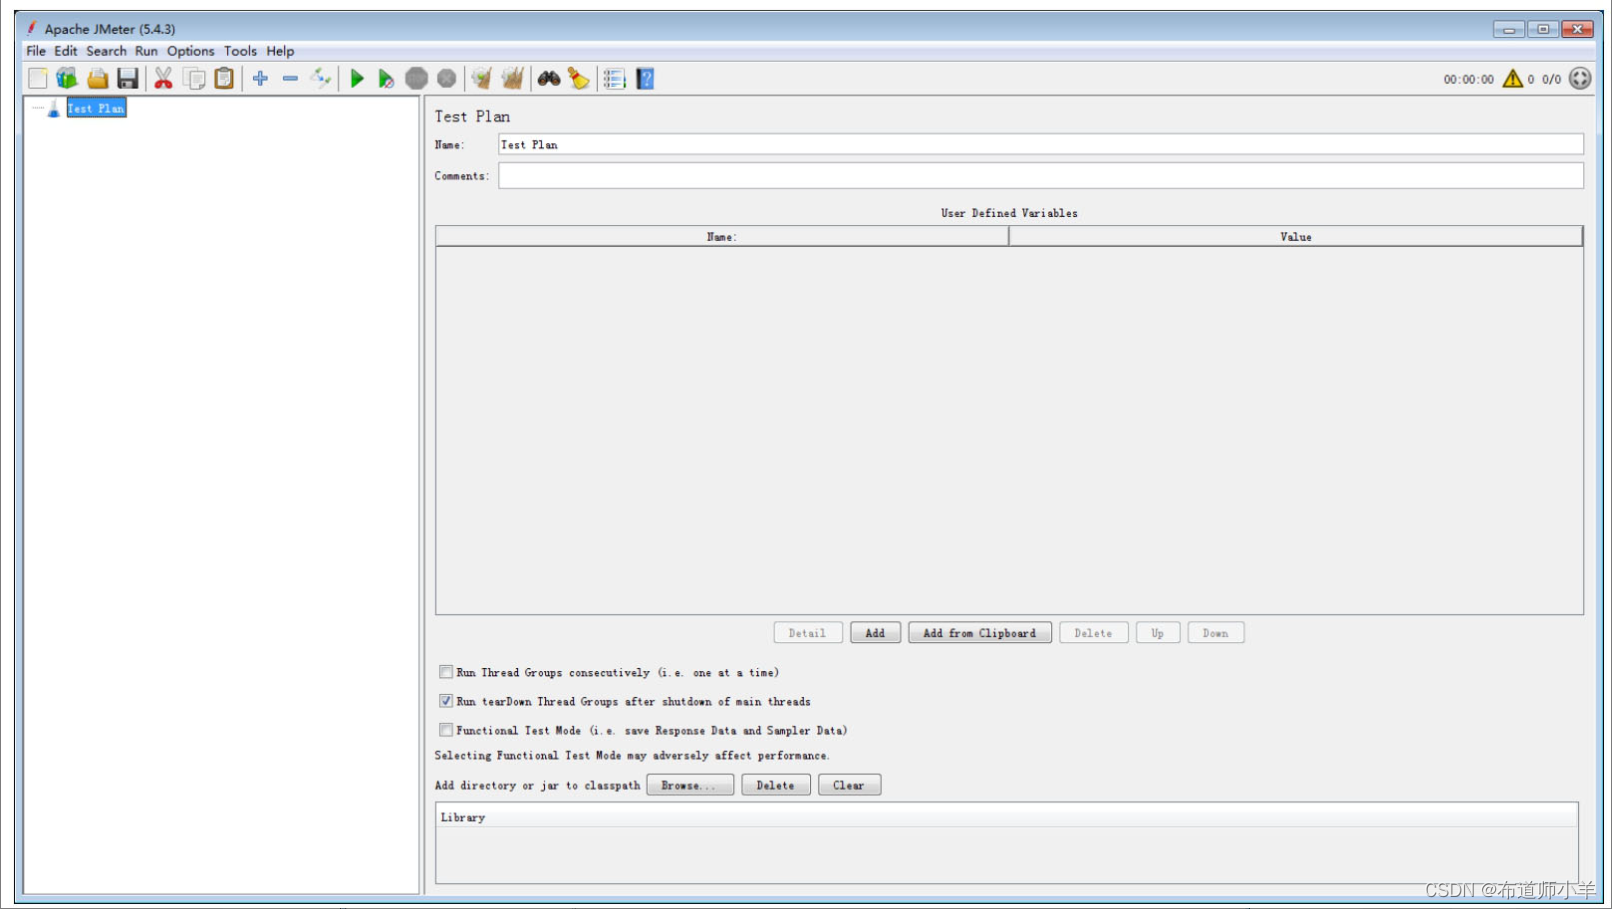1612x909 pixels.
Task: Click Start no pauses icon
Action: pyautogui.click(x=386, y=78)
